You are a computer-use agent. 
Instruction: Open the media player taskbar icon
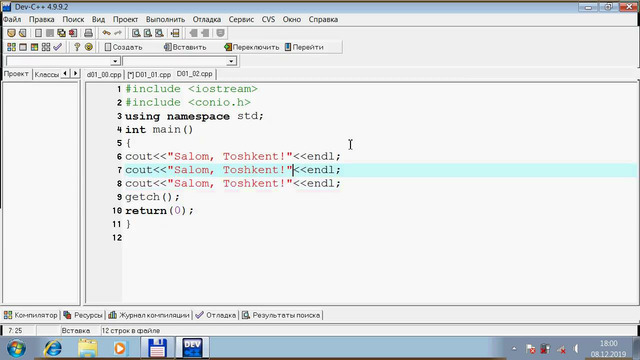tap(120, 349)
